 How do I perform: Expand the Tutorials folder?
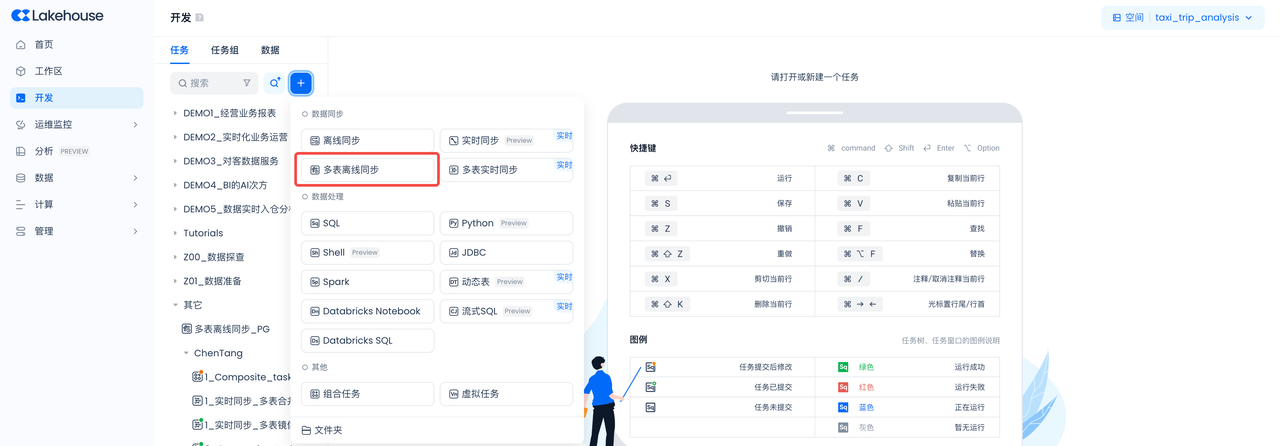(176, 233)
